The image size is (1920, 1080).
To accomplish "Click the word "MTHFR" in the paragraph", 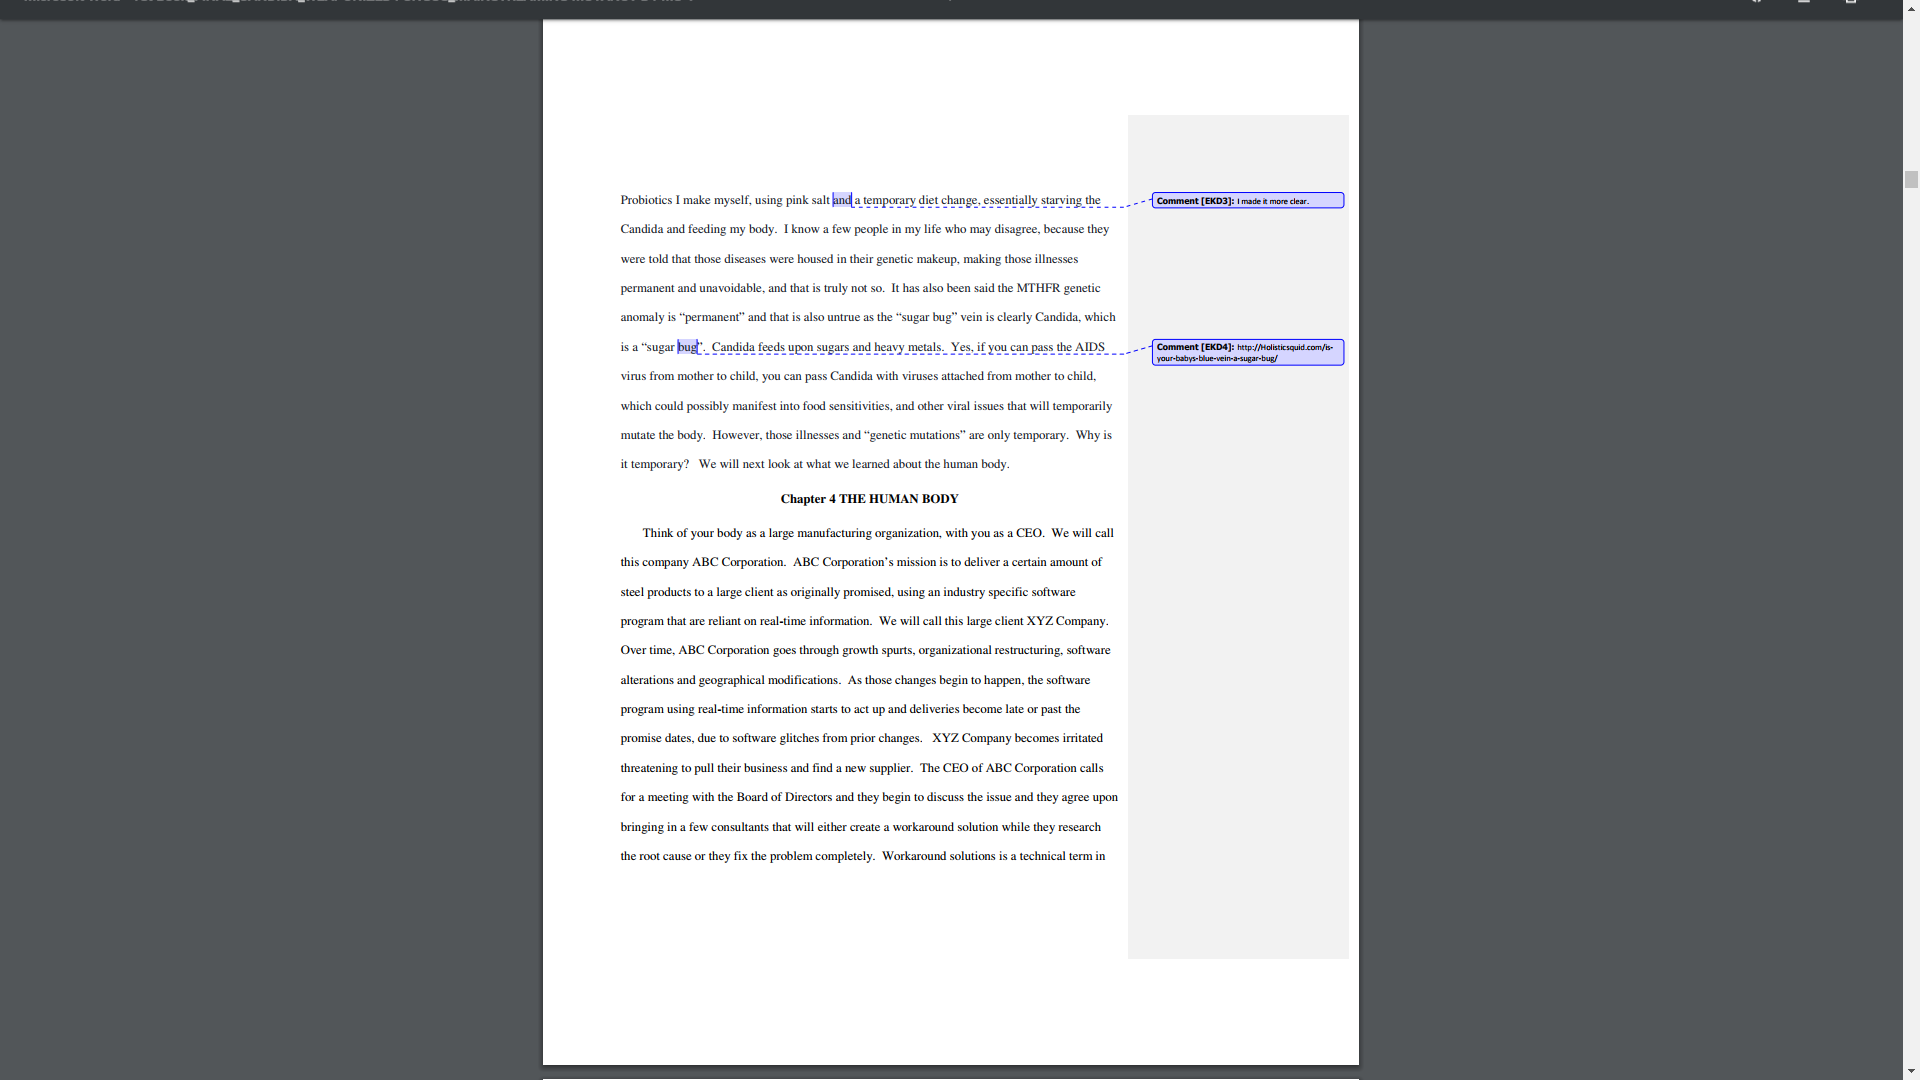I will tap(1038, 288).
